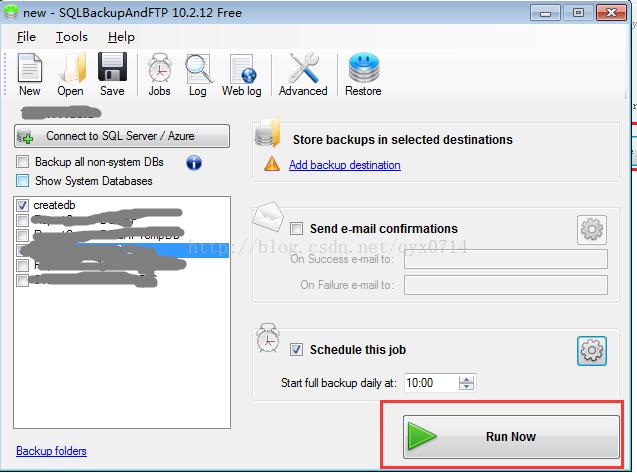Click On Failure e-mail field
This screenshot has height=473, width=637.
(506, 285)
